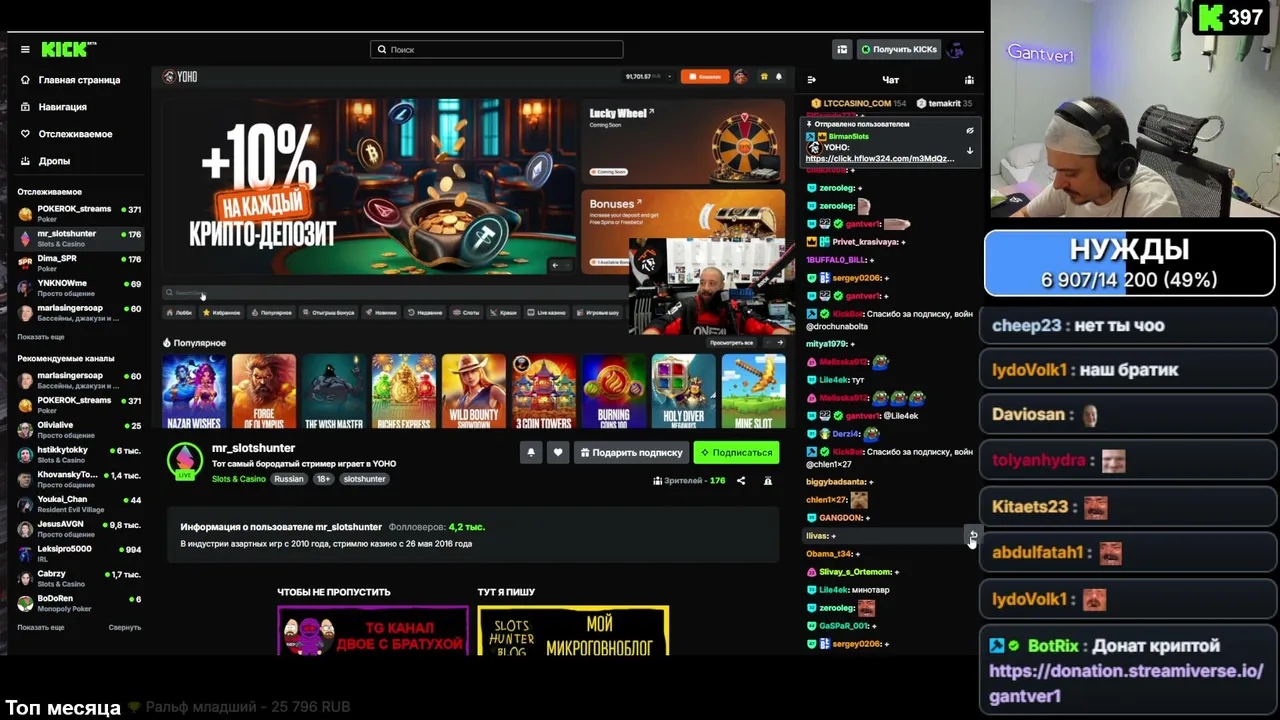Screen dimensions: 1280x720
Task: Open the chat users list icon
Action: coord(969,80)
